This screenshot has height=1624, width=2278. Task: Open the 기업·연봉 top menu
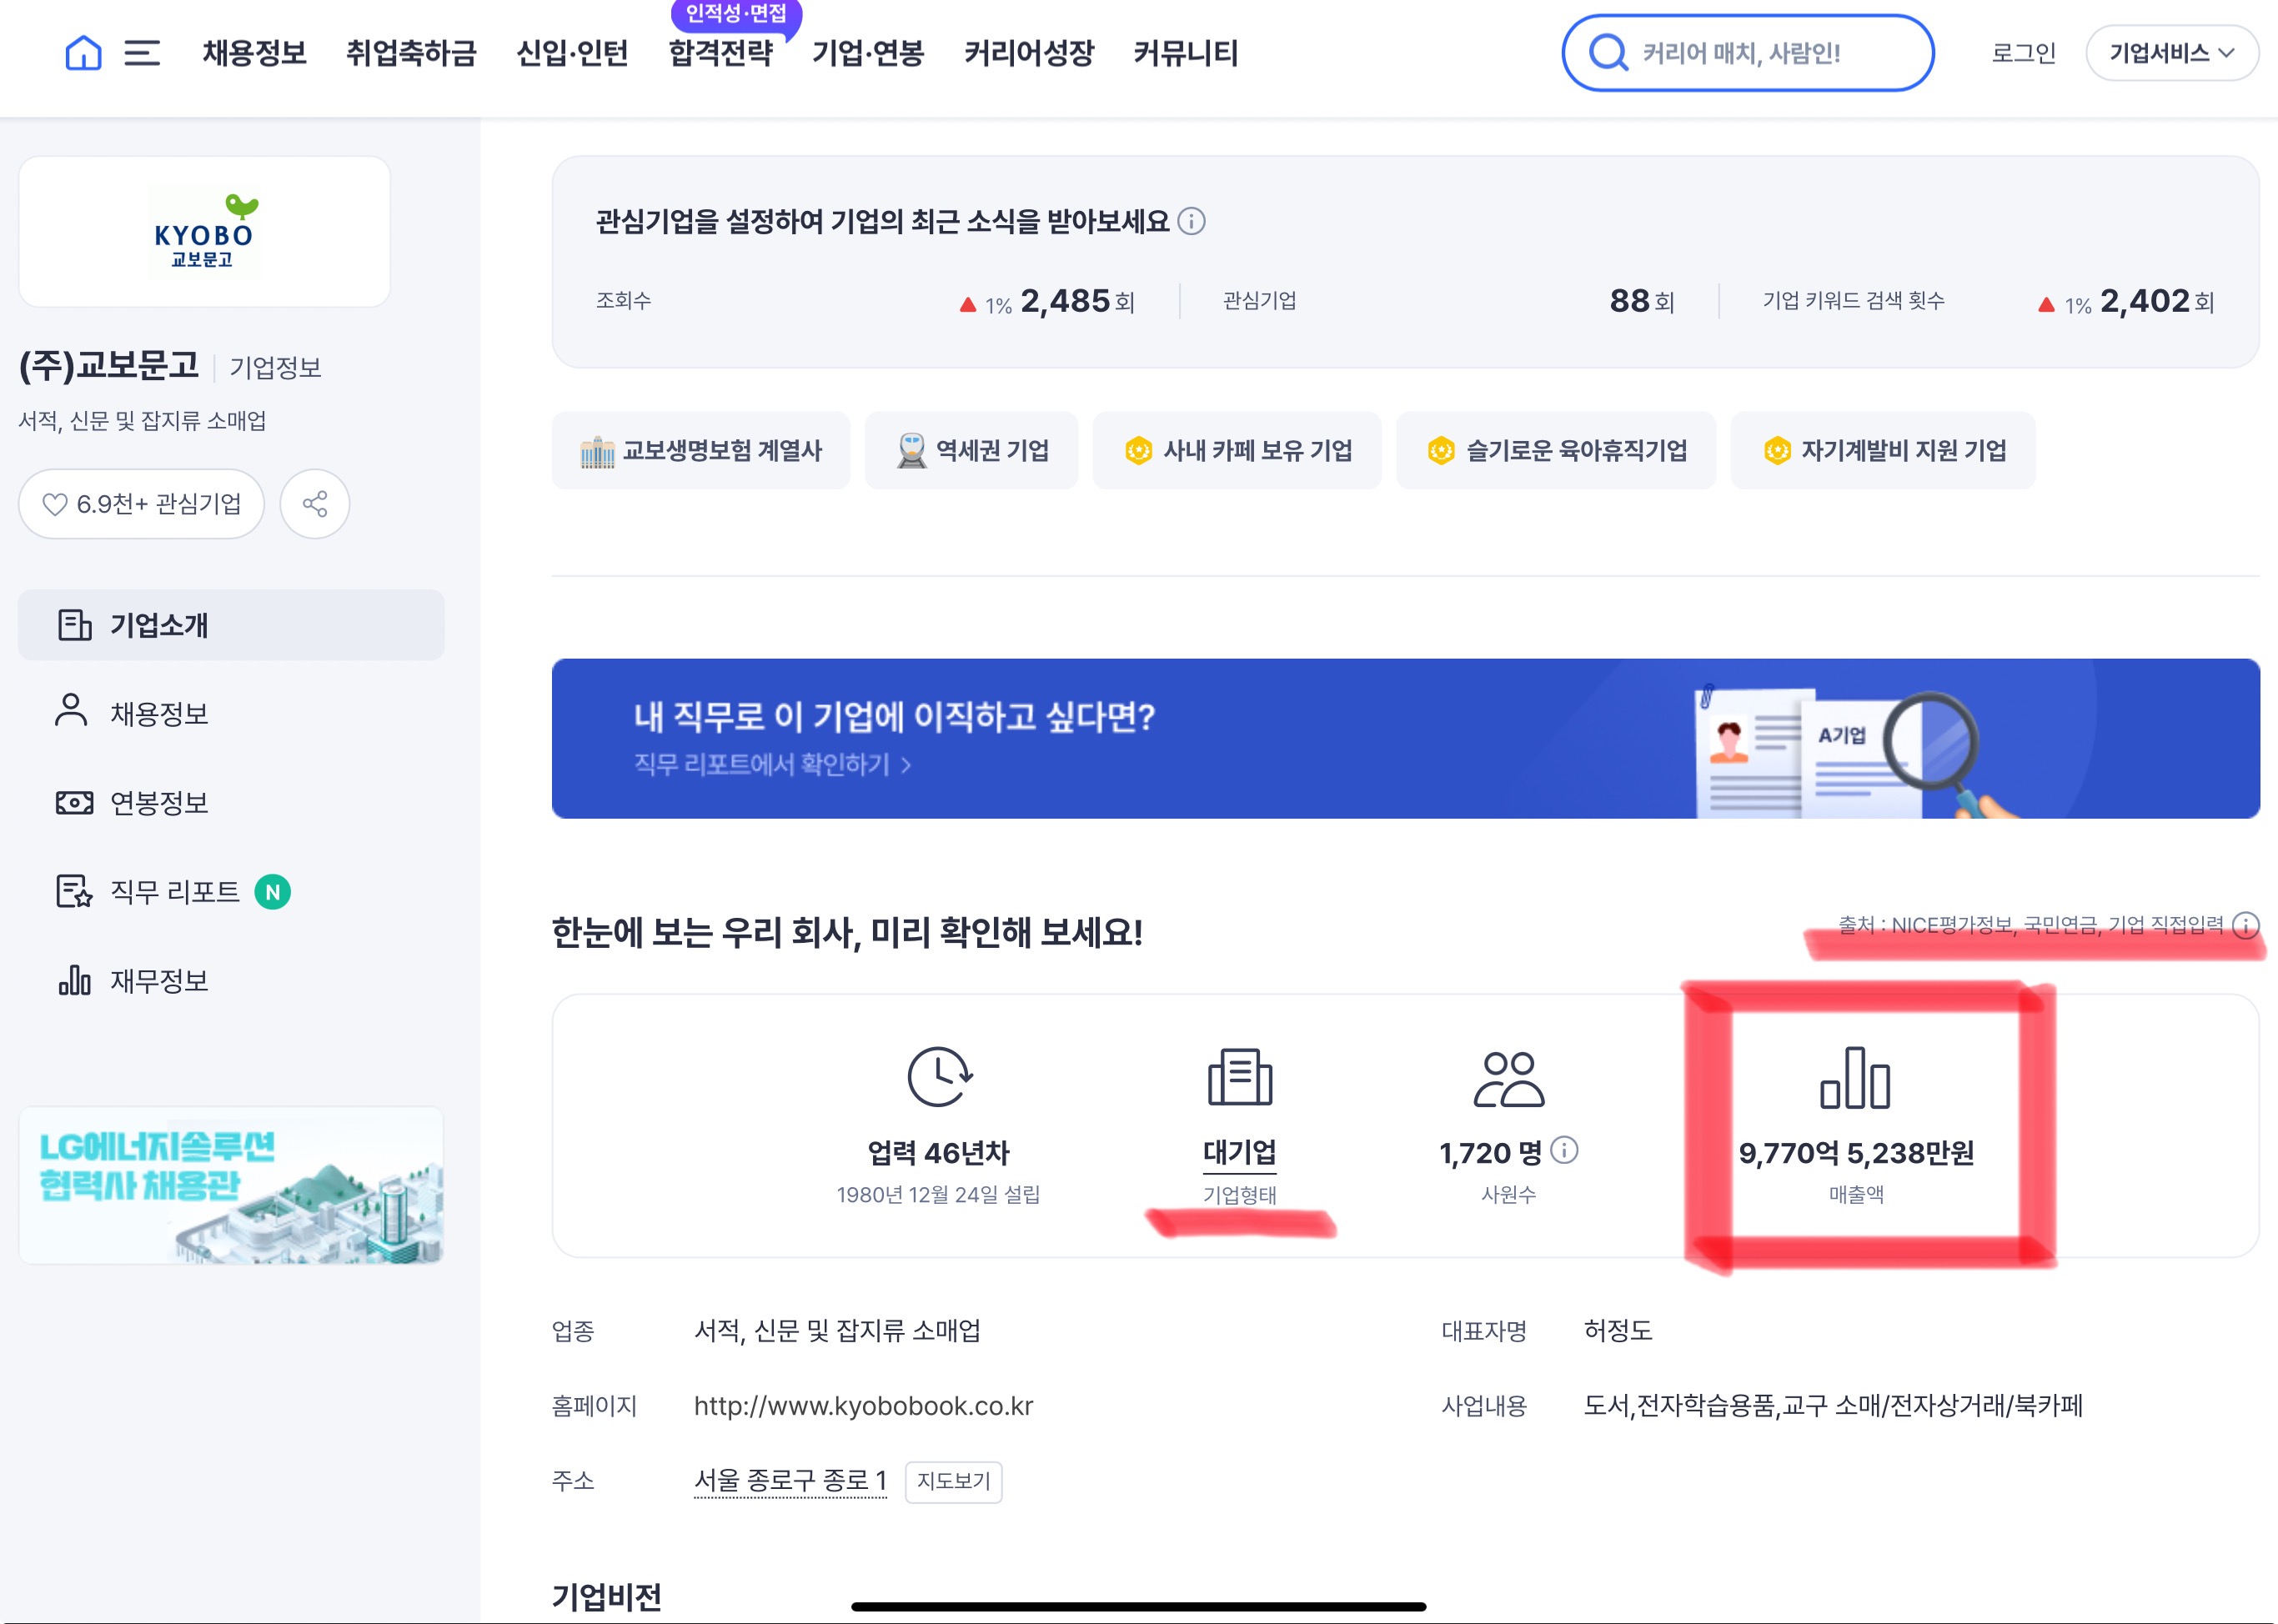pos(867,53)
